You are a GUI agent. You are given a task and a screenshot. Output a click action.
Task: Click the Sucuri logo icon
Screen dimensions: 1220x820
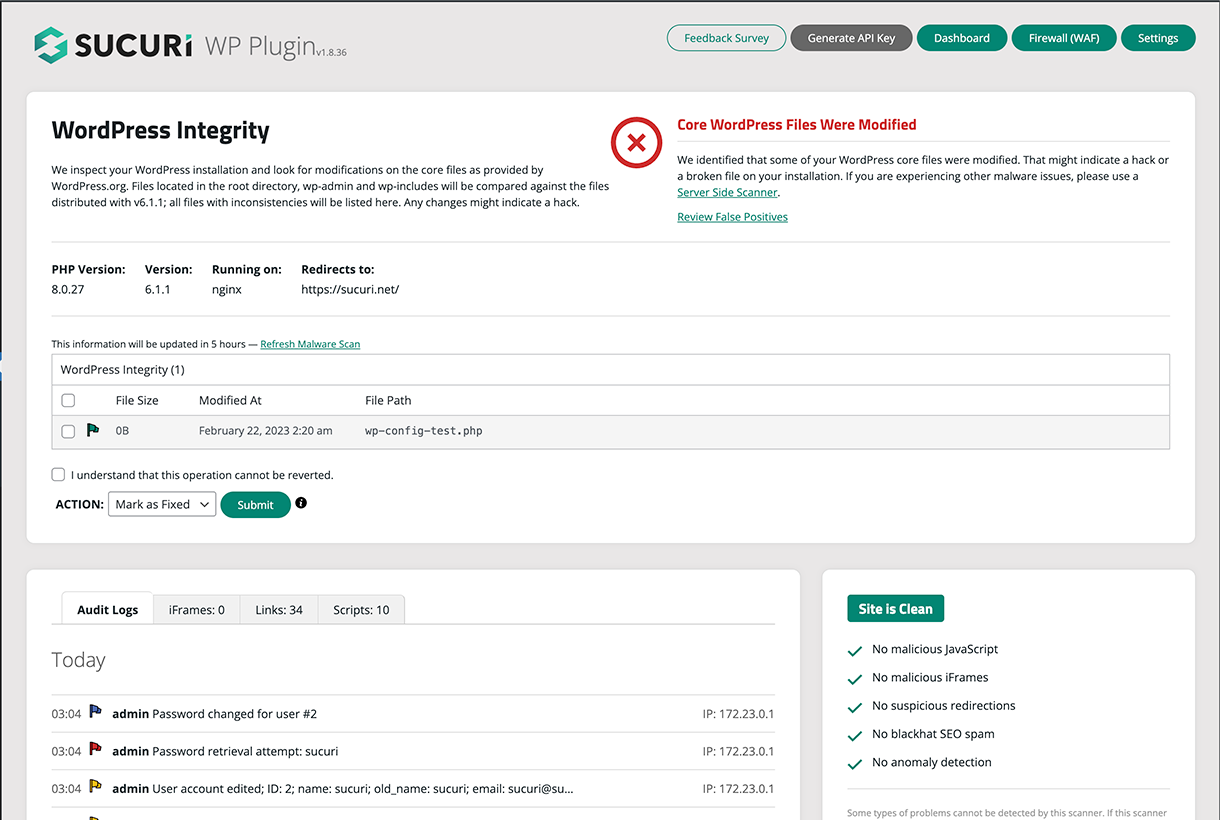coord(50,45)
